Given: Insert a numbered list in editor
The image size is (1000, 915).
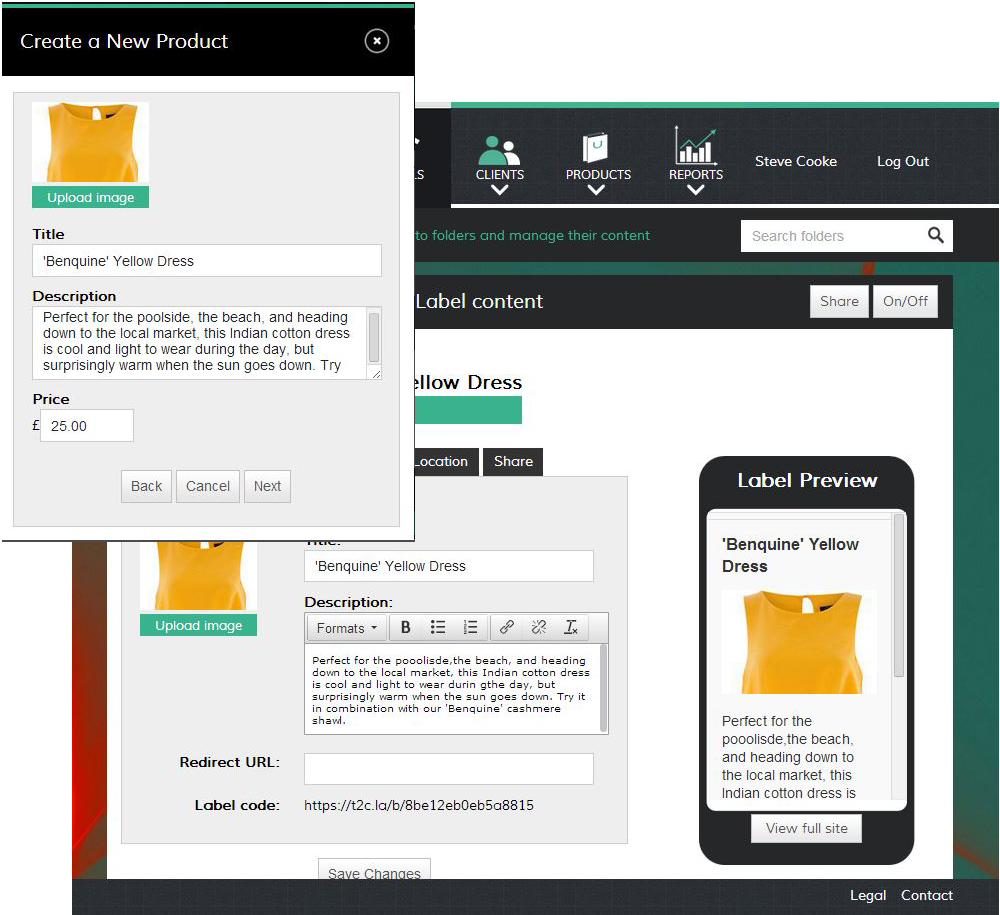Looking at the screenshot, I should click(x=470, y=628).
